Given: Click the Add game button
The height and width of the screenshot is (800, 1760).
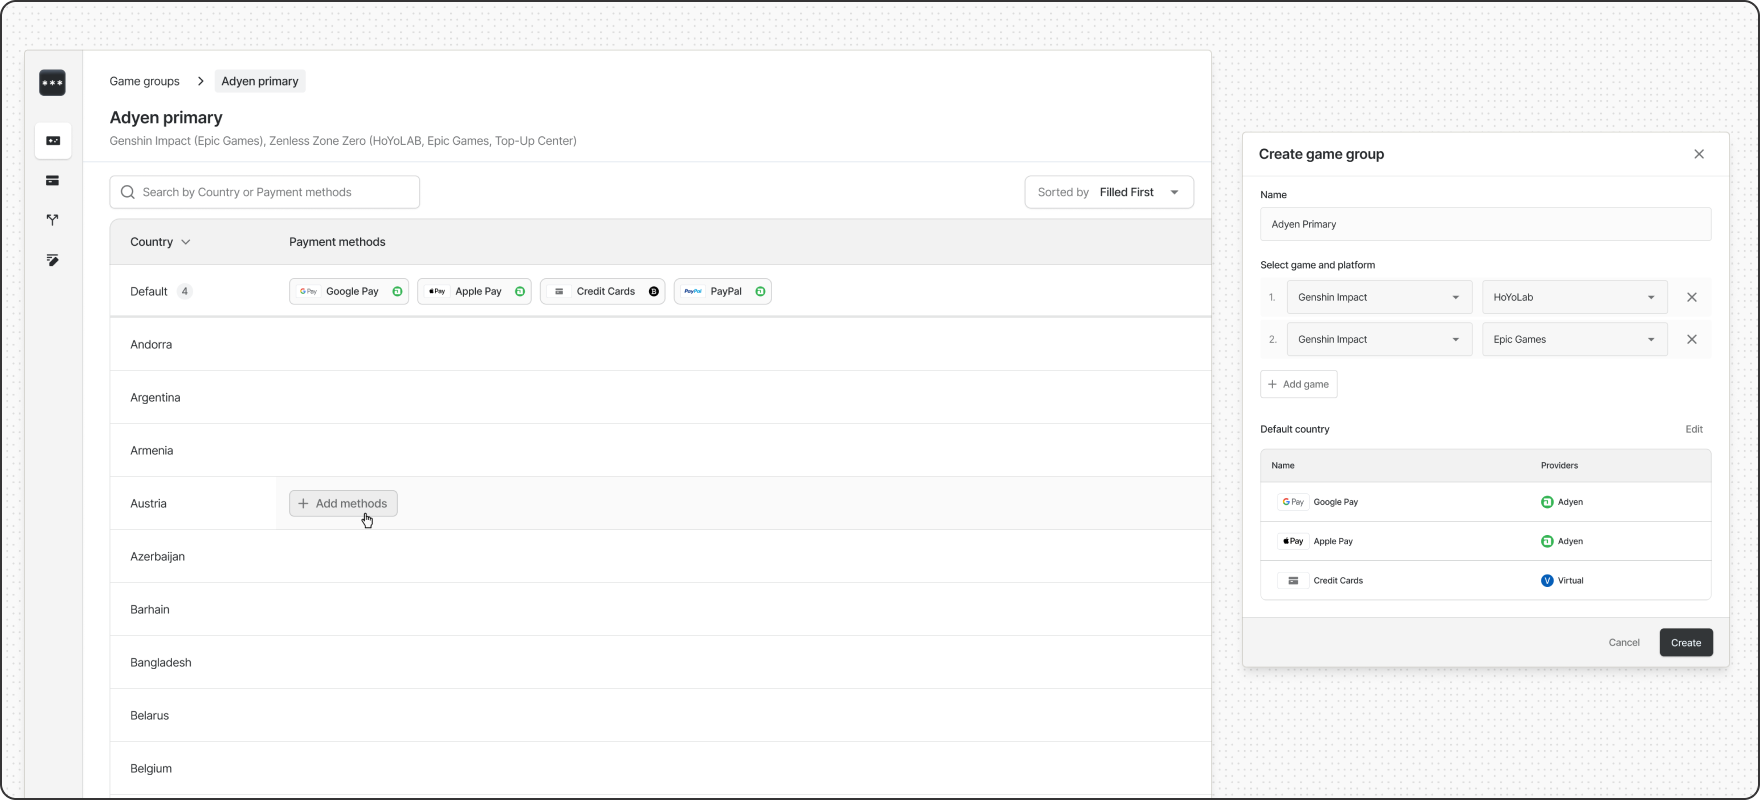Looking at the screenshot, I should 1298,384.
